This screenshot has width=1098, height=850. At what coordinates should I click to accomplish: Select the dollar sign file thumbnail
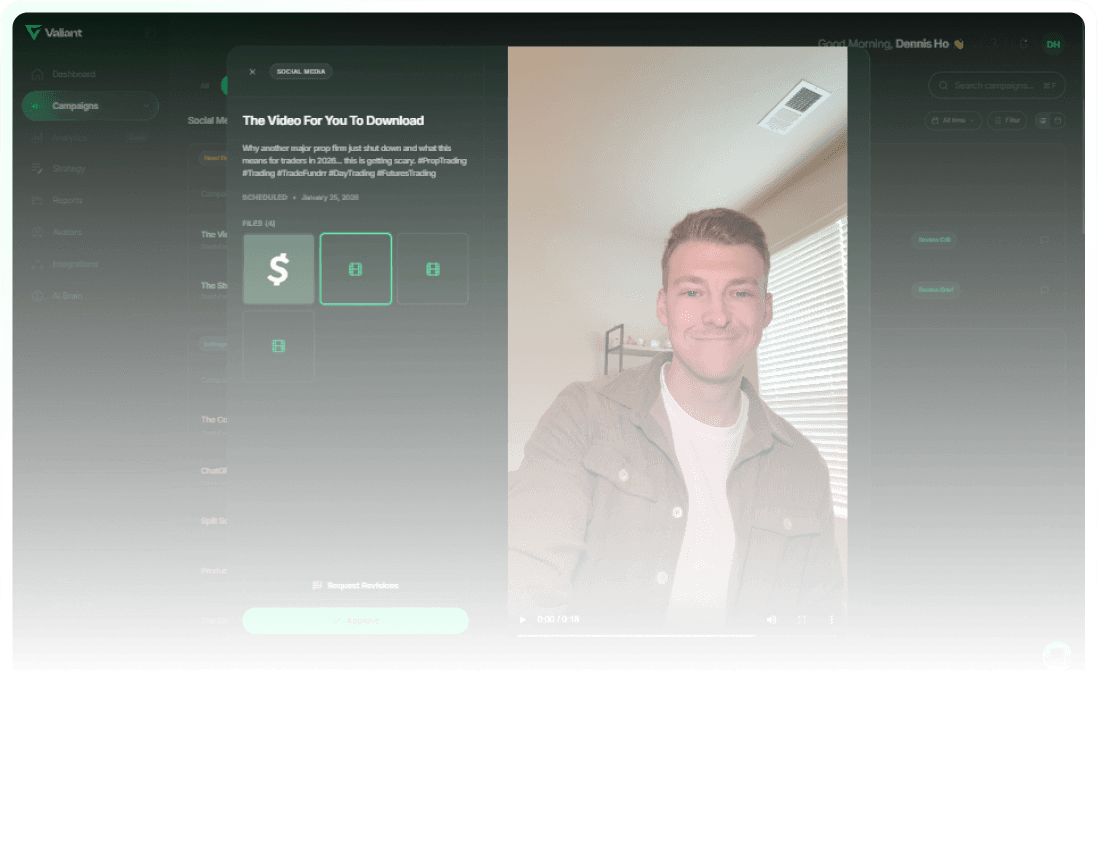point(278,269)
